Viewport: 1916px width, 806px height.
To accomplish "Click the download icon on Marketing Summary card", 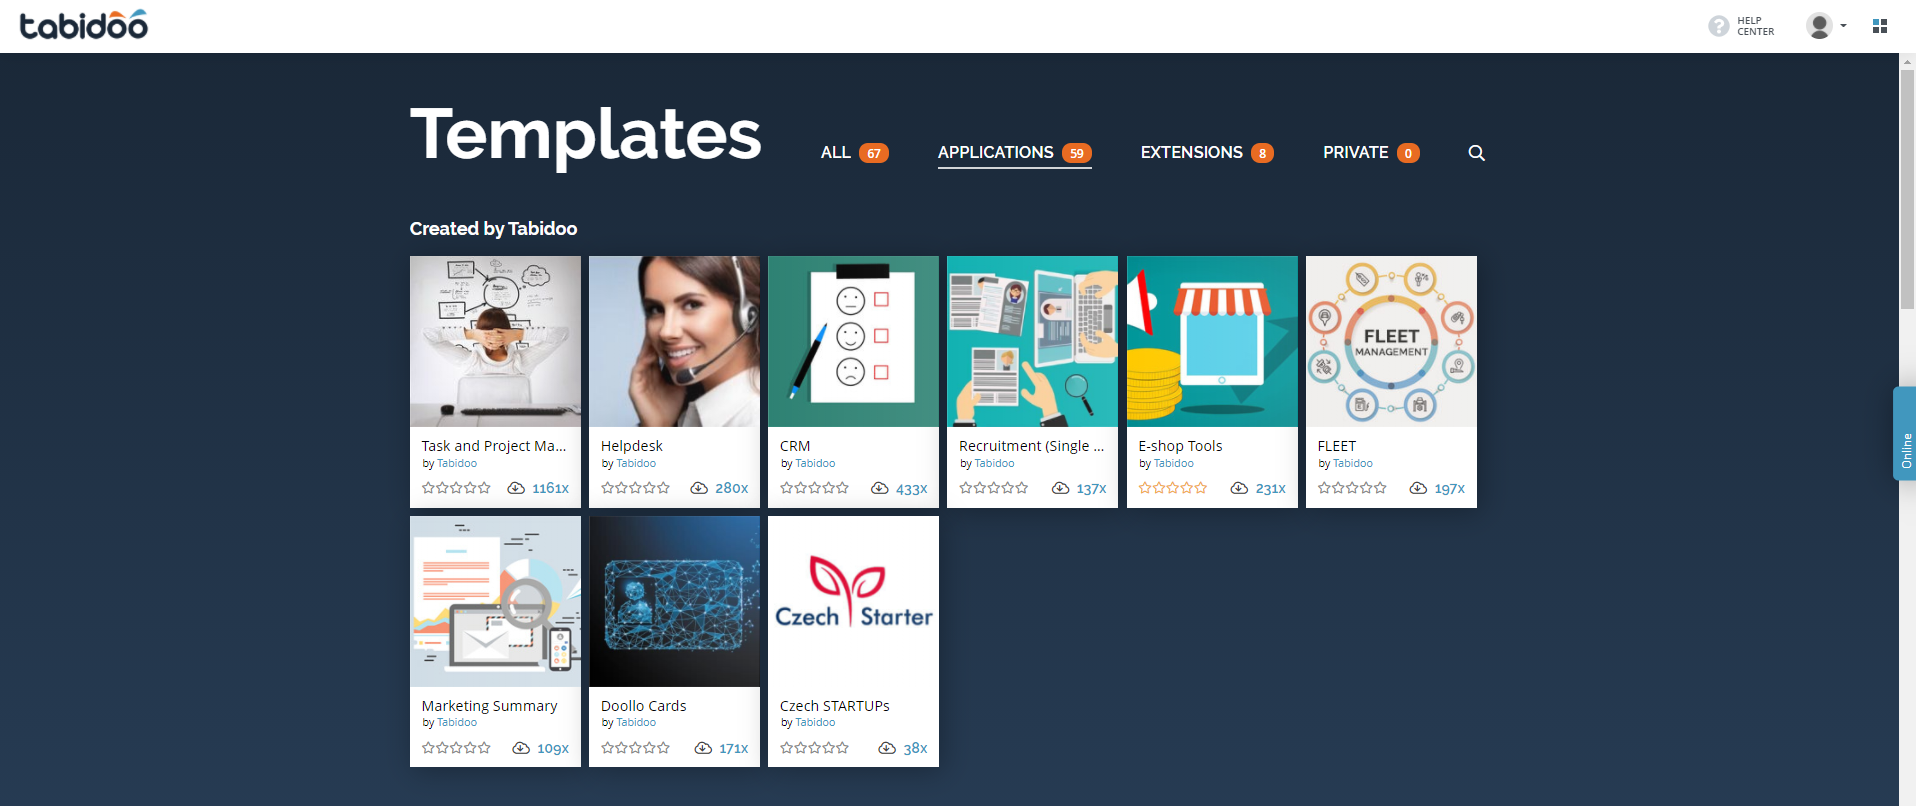I will [521, 748].
